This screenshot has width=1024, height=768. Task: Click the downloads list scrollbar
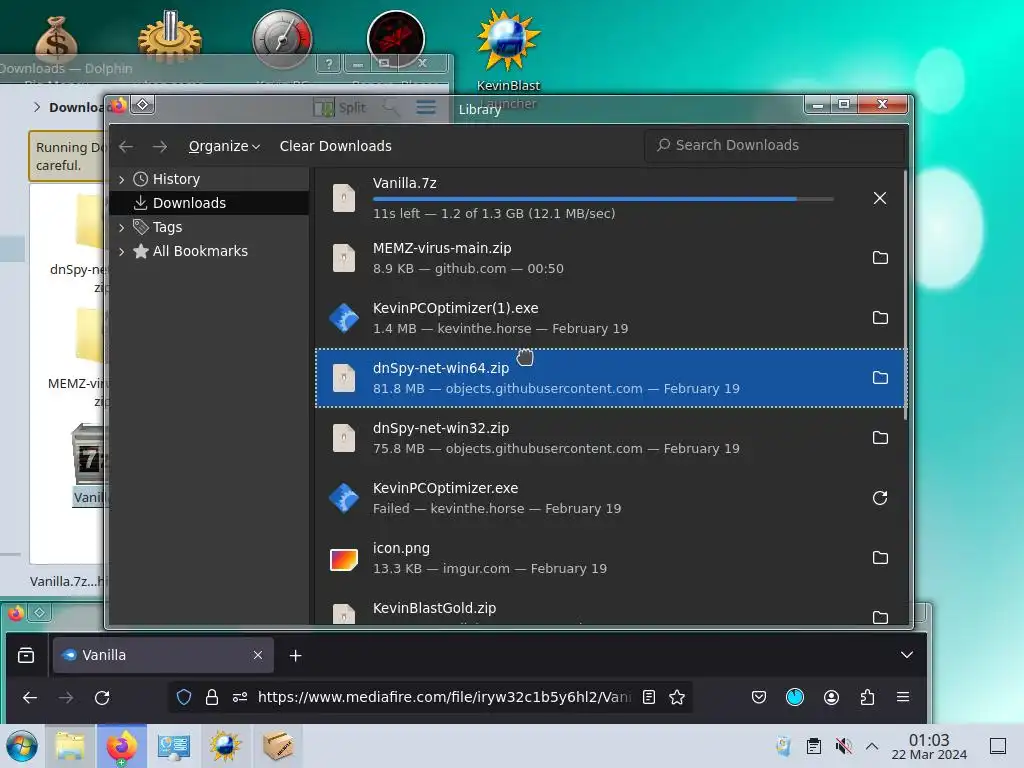coord(905,295)
